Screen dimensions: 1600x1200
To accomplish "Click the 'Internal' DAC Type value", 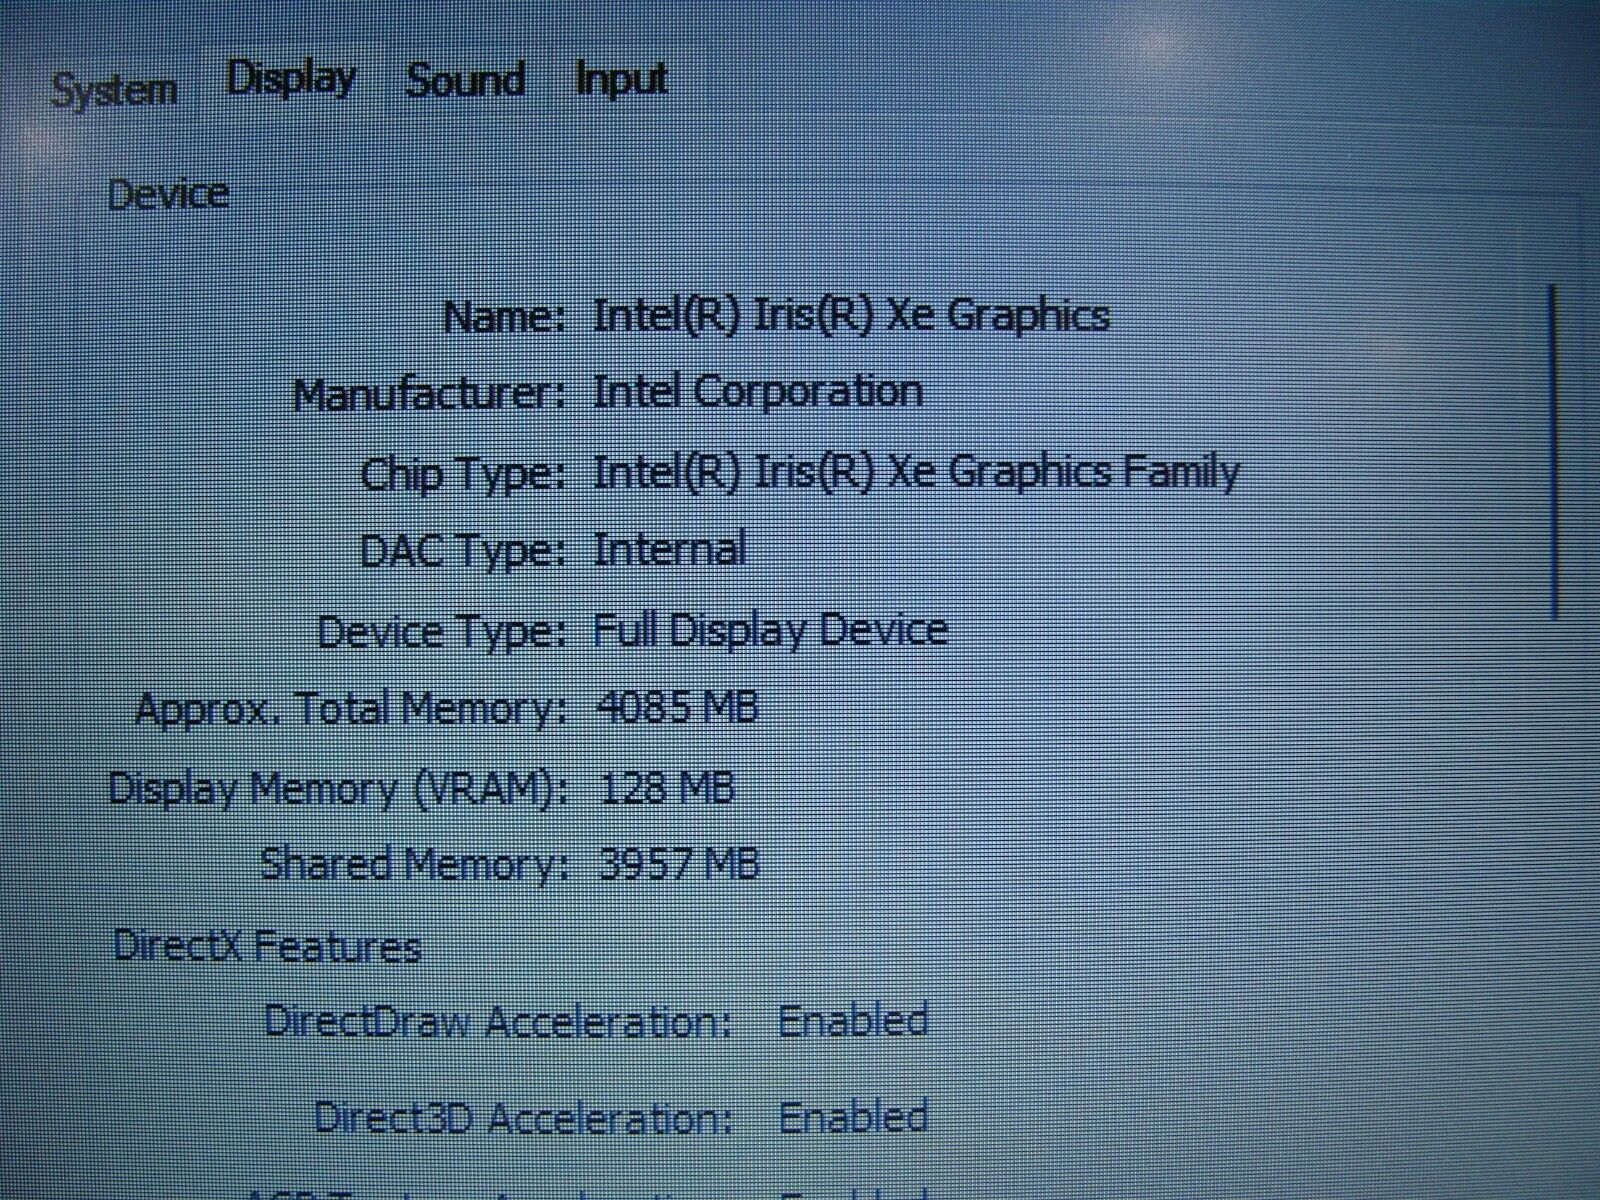I will (x=669, y=549).
